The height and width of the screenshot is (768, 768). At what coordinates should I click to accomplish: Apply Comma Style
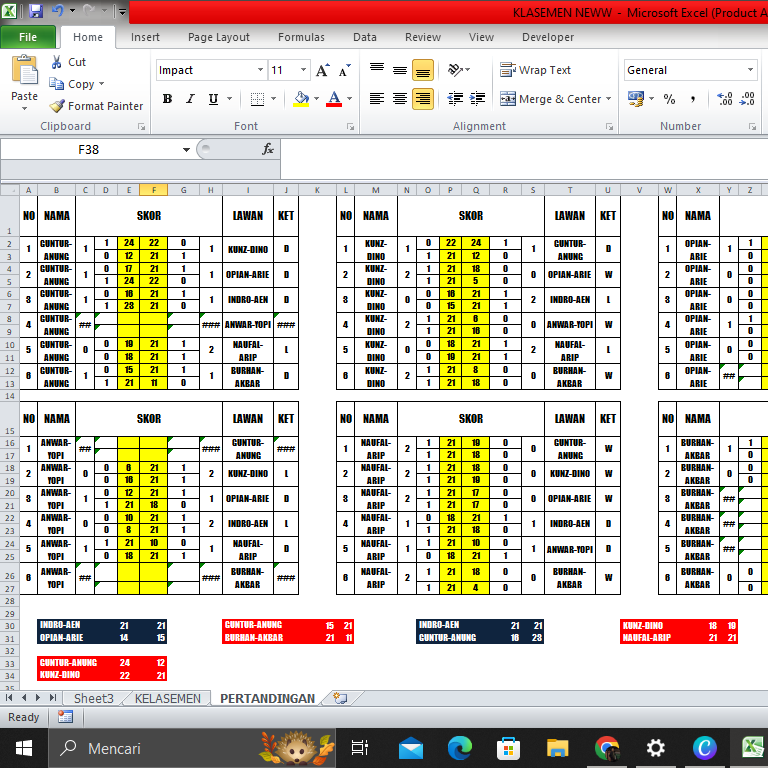[x=692, y=99]
